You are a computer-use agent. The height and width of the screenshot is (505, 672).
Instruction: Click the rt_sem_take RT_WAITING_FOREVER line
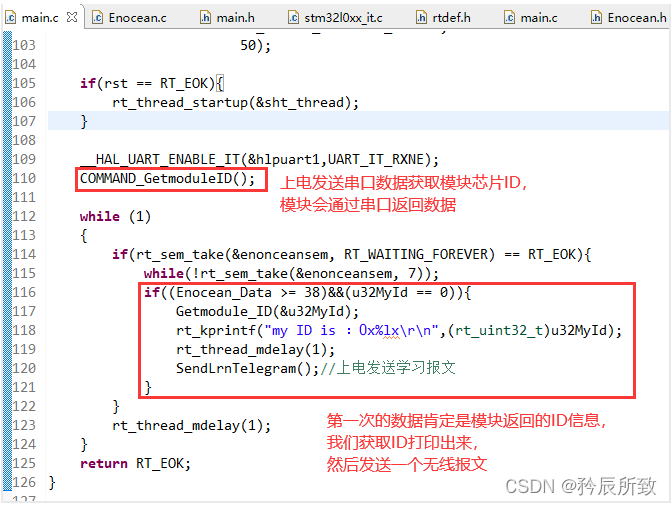[351, 254]
